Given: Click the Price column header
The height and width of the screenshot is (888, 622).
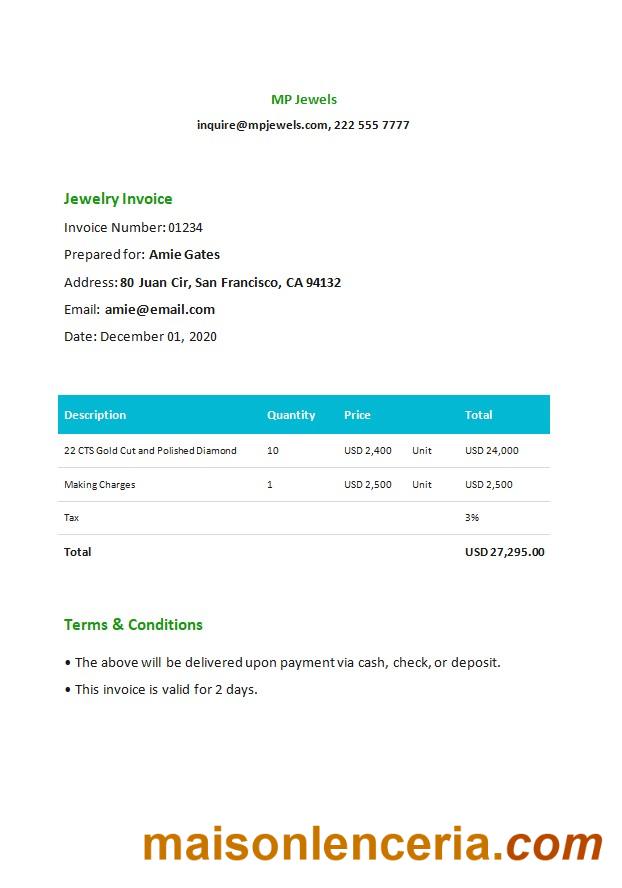Looking at the screenshot, I should (357, 415).
